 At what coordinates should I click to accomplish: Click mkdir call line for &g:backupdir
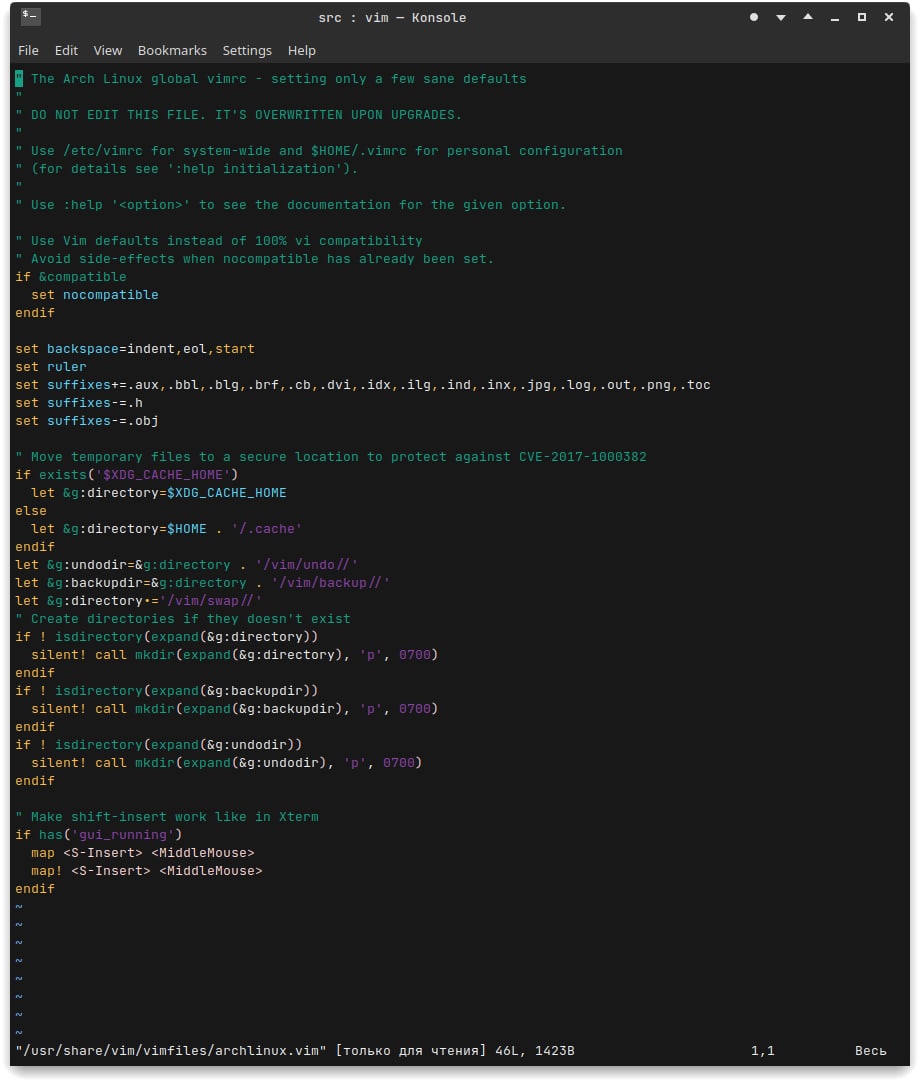(235, 709)
